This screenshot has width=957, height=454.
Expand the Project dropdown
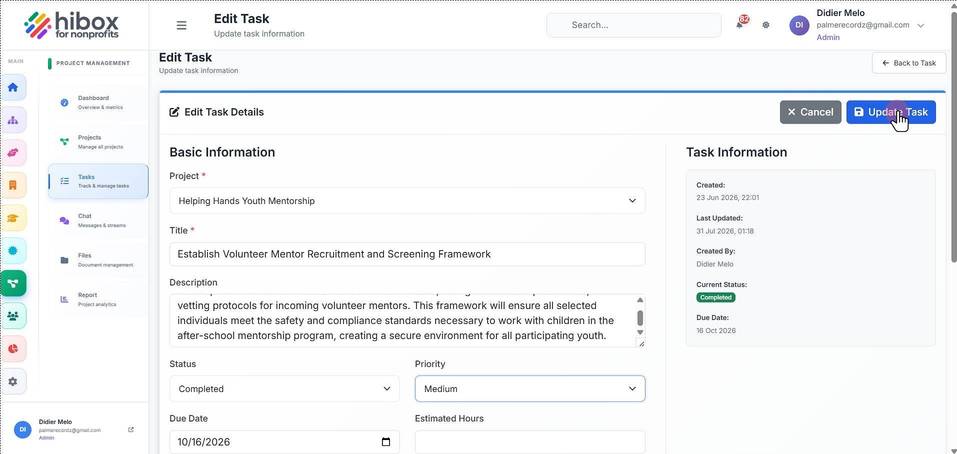[407, 201]
